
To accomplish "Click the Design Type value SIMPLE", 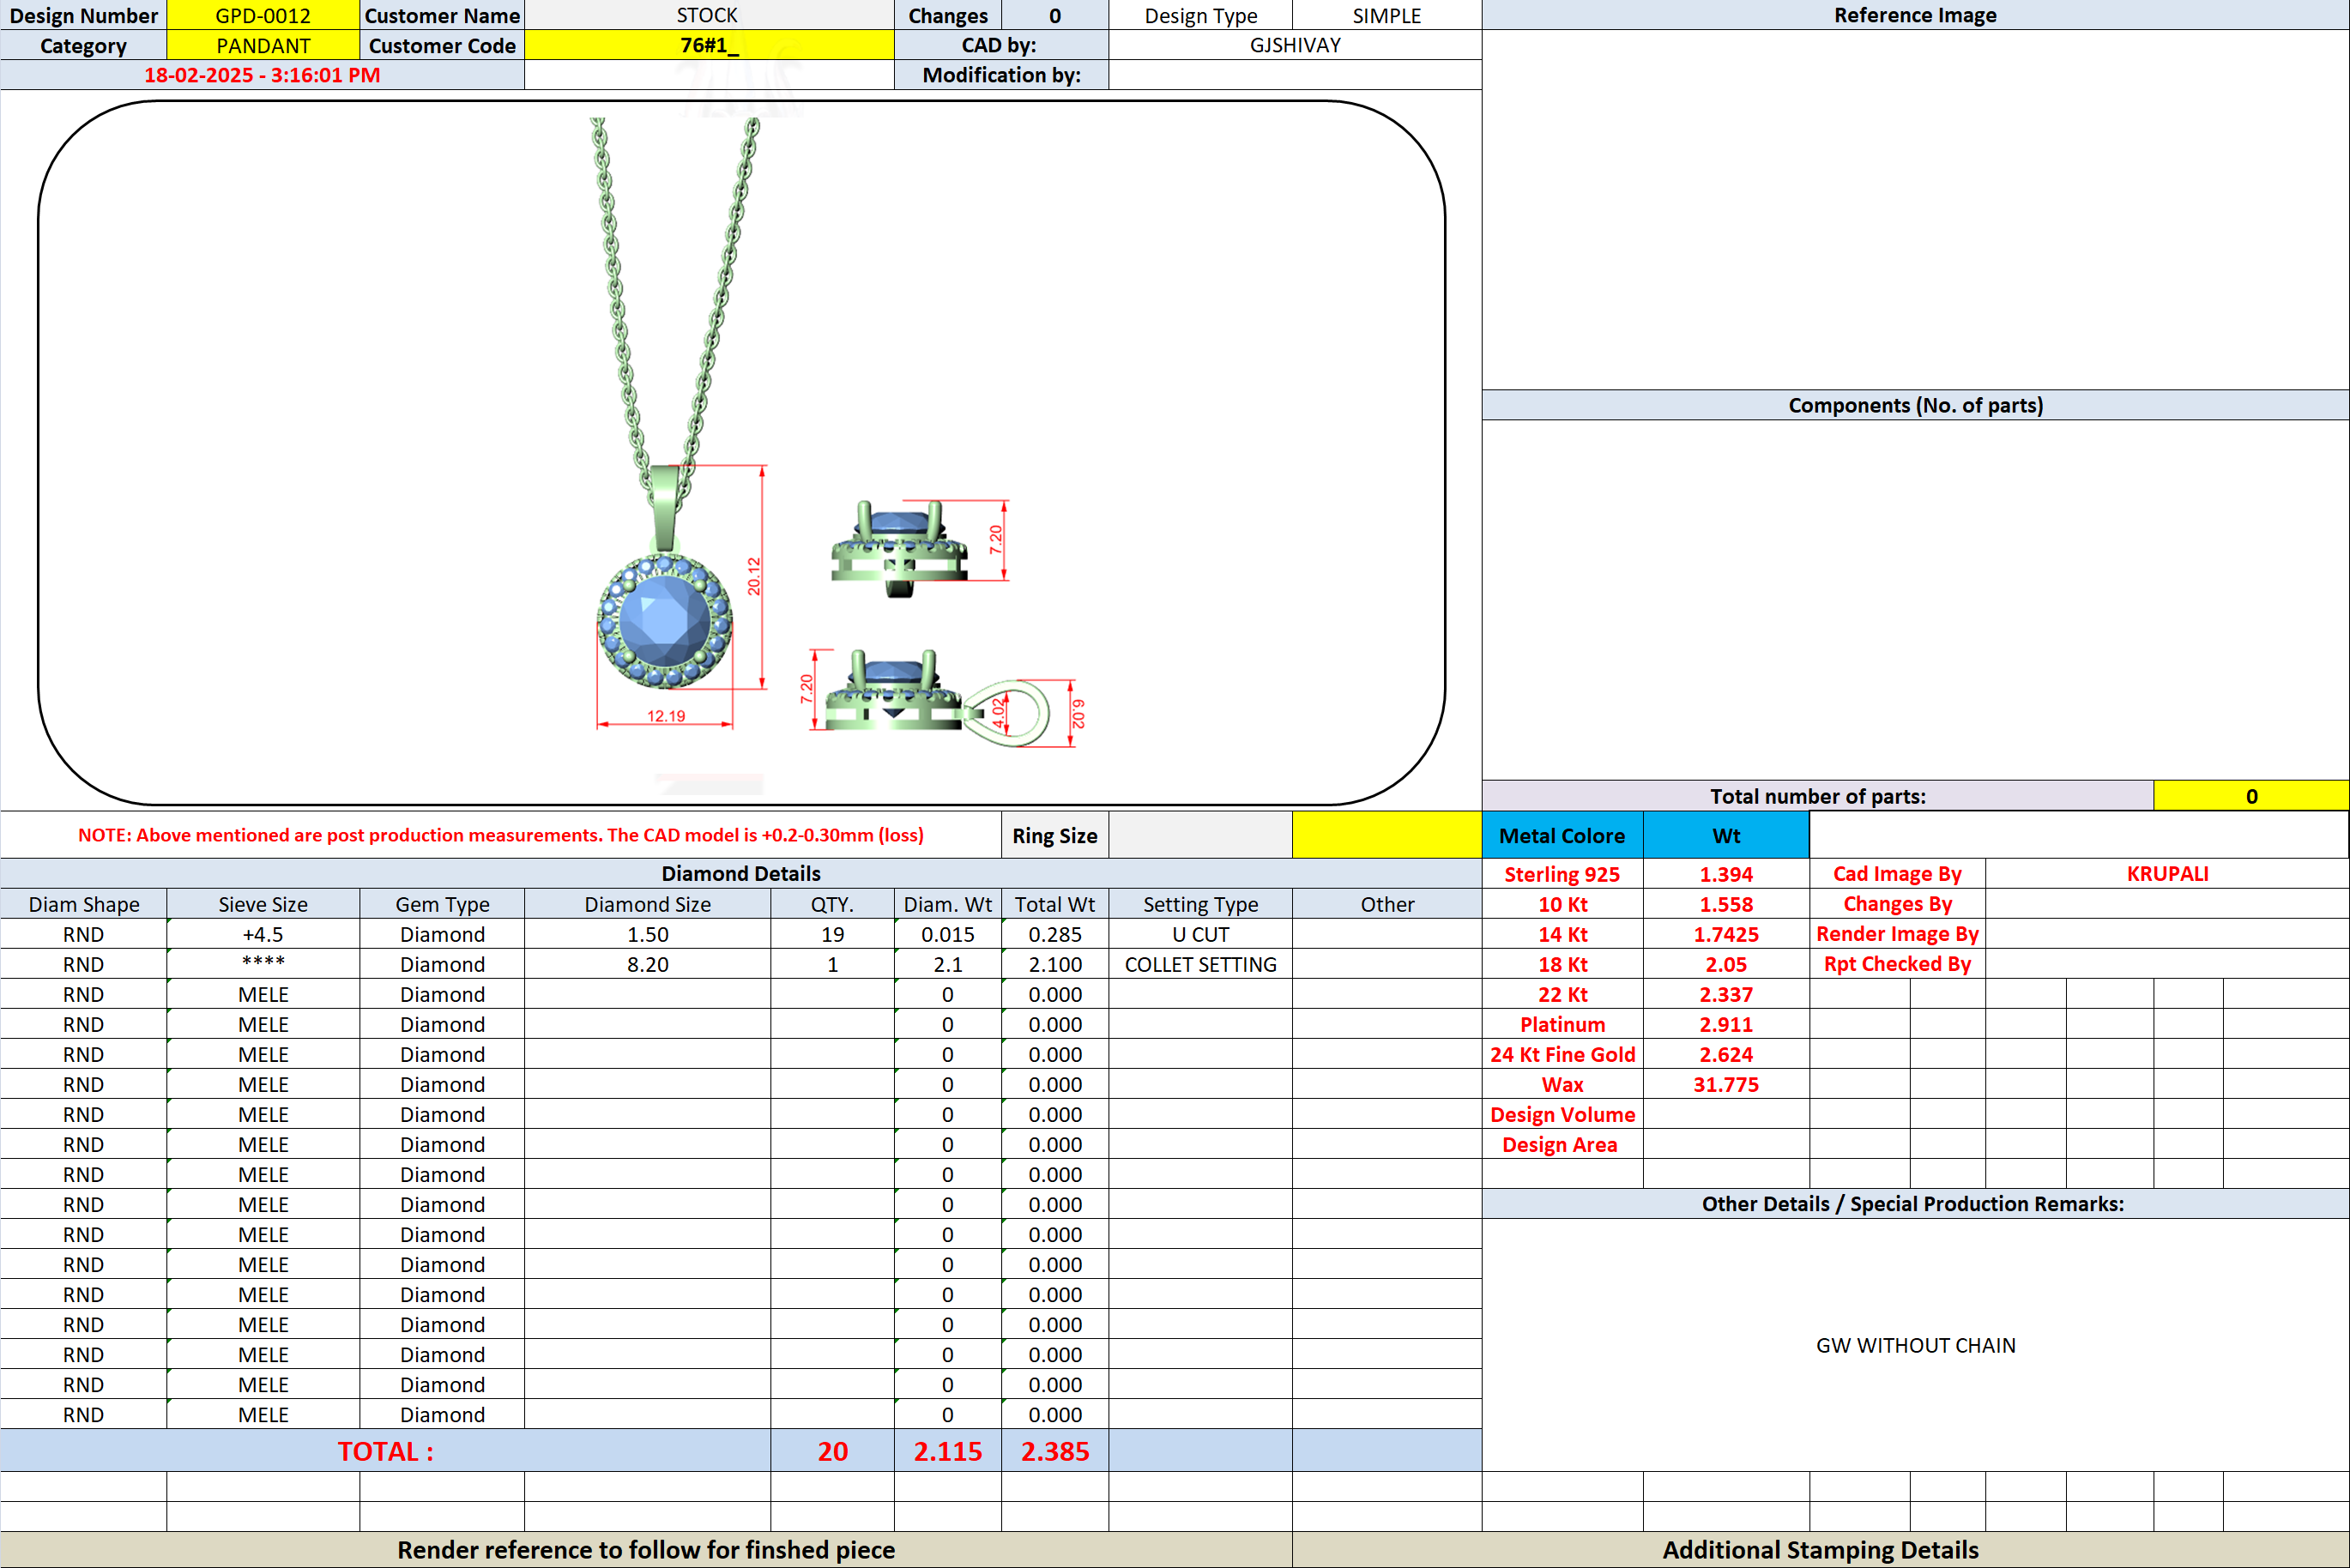I will click(1386, 15).
